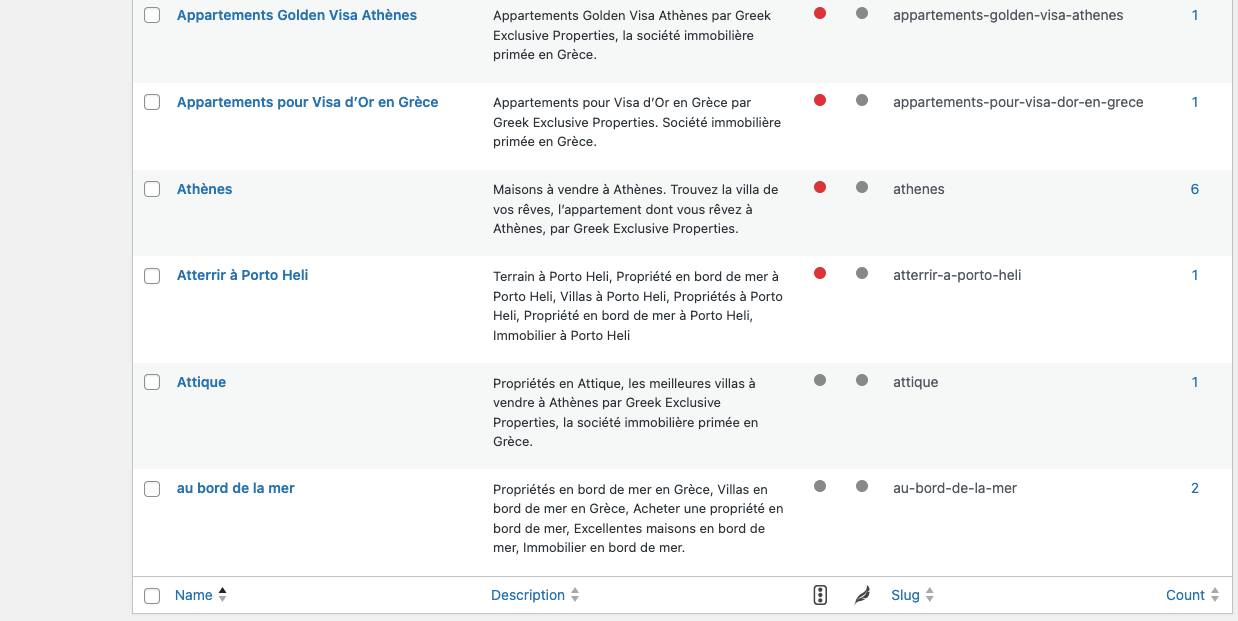The width and height of the screenshot is (1238, 621).
Task: Click red SEO dot for Appartements Golden Visa Athènes
Action: (x=820, y=14)
